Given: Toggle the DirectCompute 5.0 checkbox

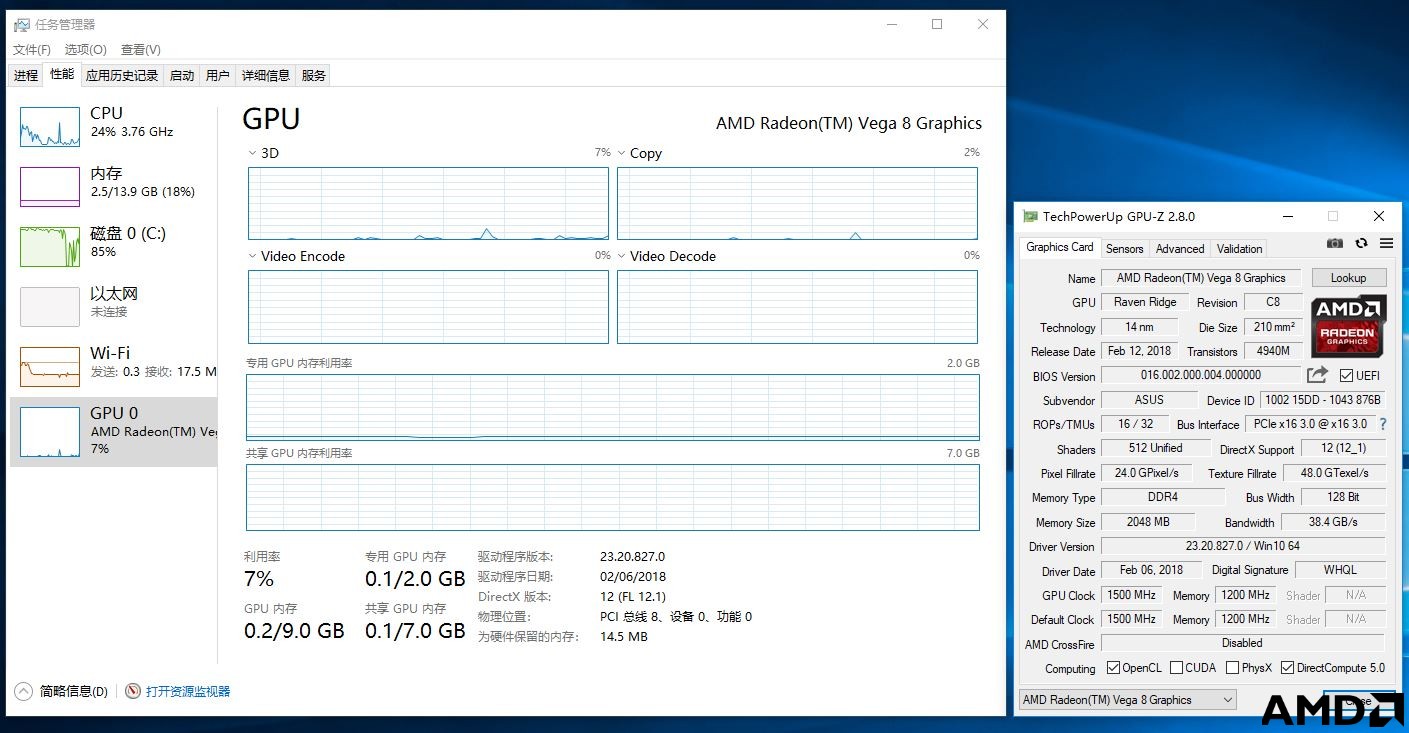Looking at the screenshot, I should pos(1288,668).
